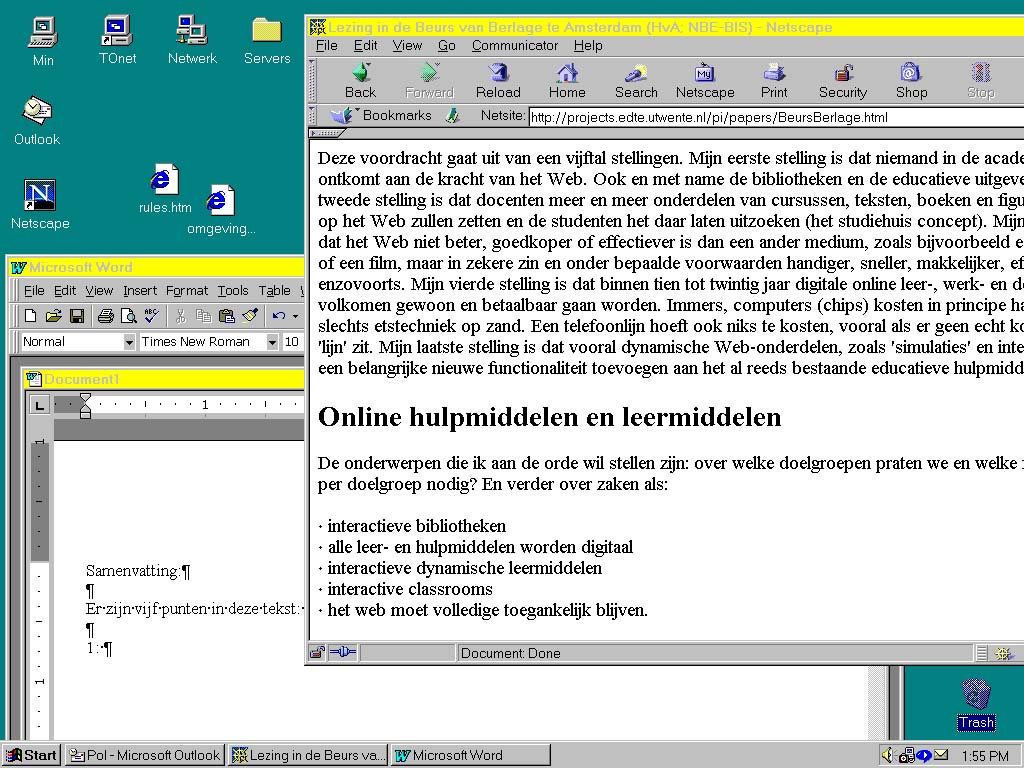The width and height of the screenshot is (1024, 768).
Task: Click the Stop button in Netscape
Action: [981, 80]
